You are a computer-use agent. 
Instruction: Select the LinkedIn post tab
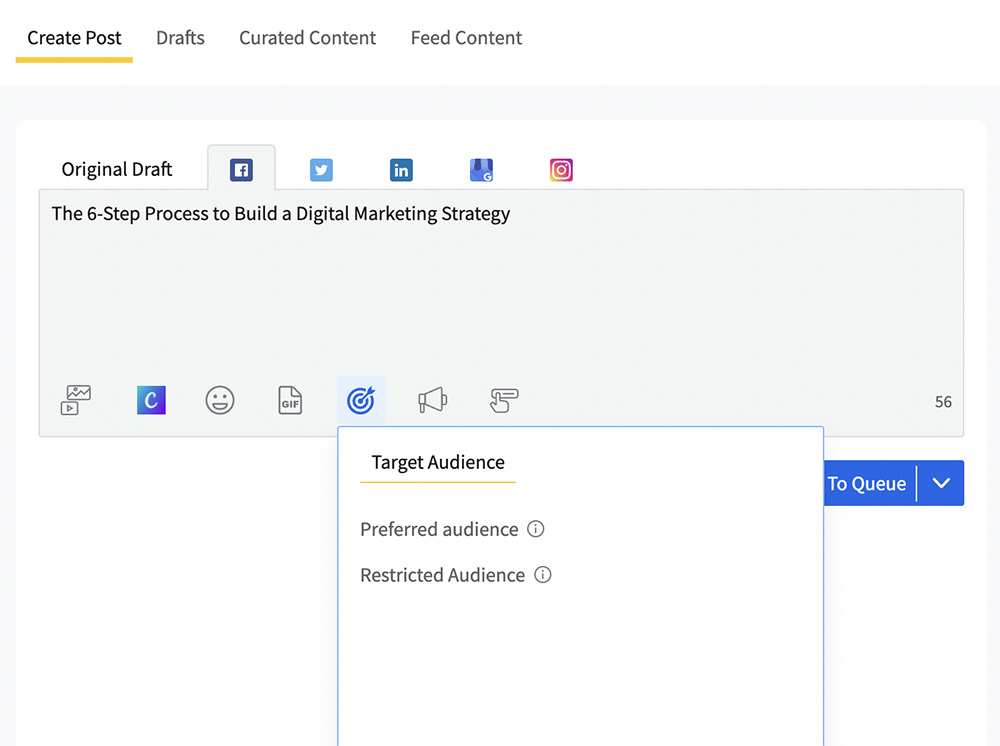401,170
